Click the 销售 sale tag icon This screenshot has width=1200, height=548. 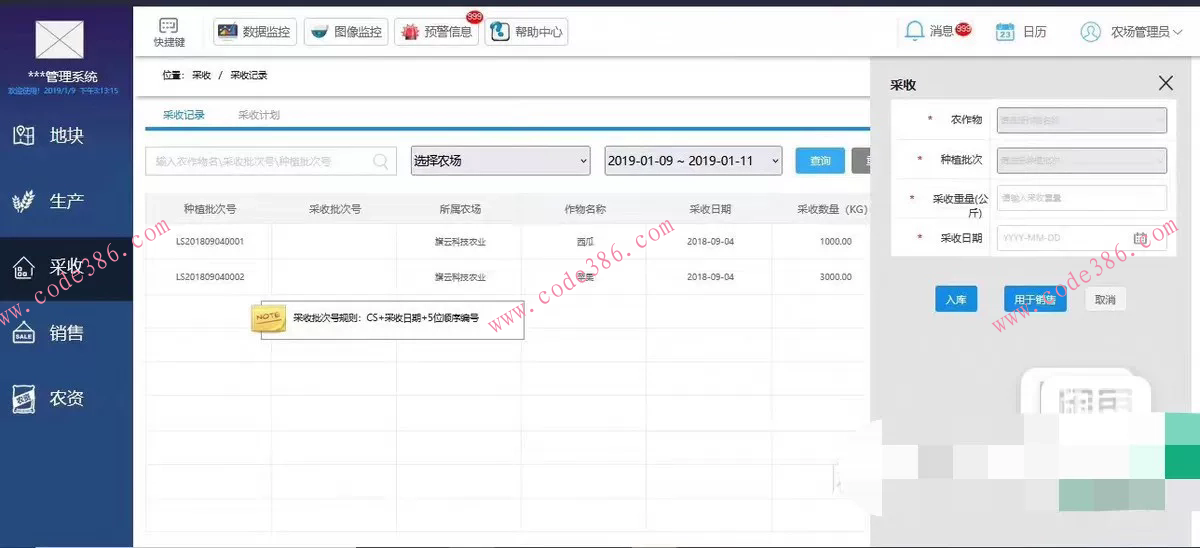(x=23, y=334)
